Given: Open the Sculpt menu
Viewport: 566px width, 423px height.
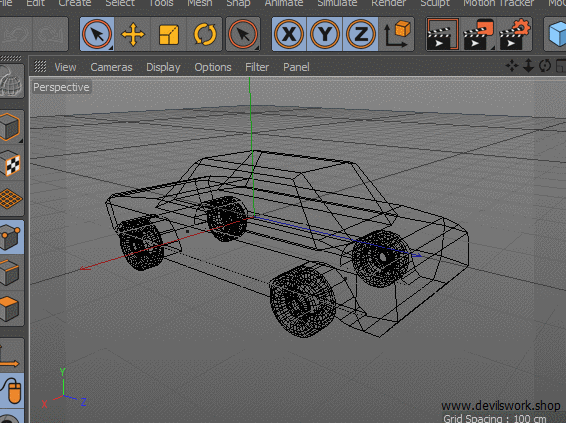Looking at the screenshot, I should 435,3.
